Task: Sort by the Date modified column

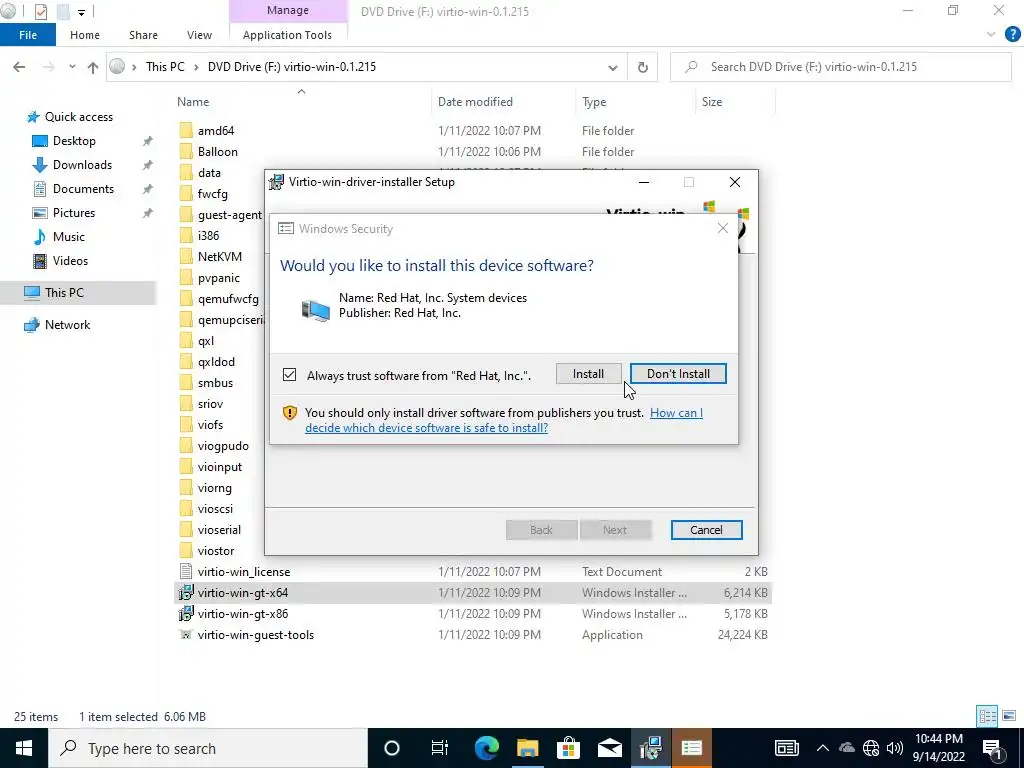Action: 475,102
